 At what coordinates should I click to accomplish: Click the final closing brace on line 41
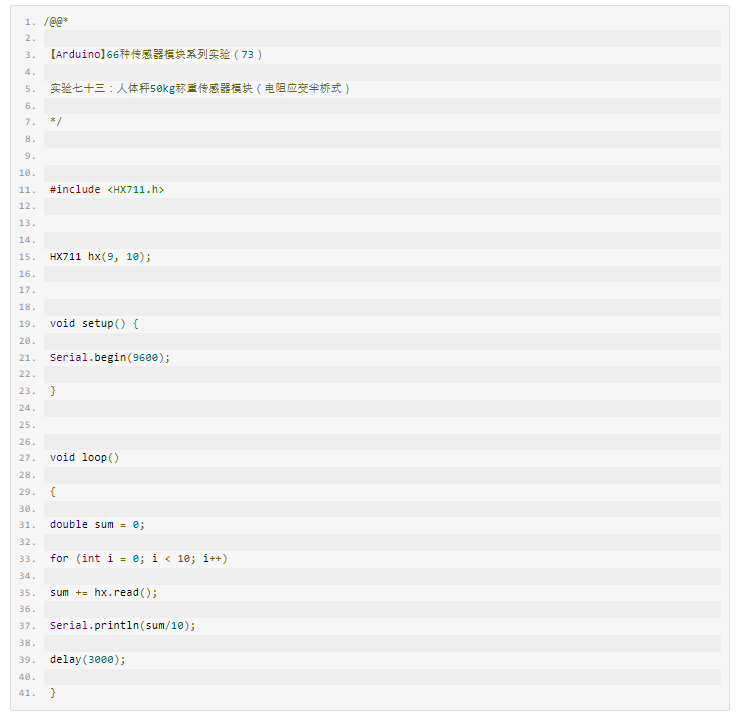click(x=53, y=693)
